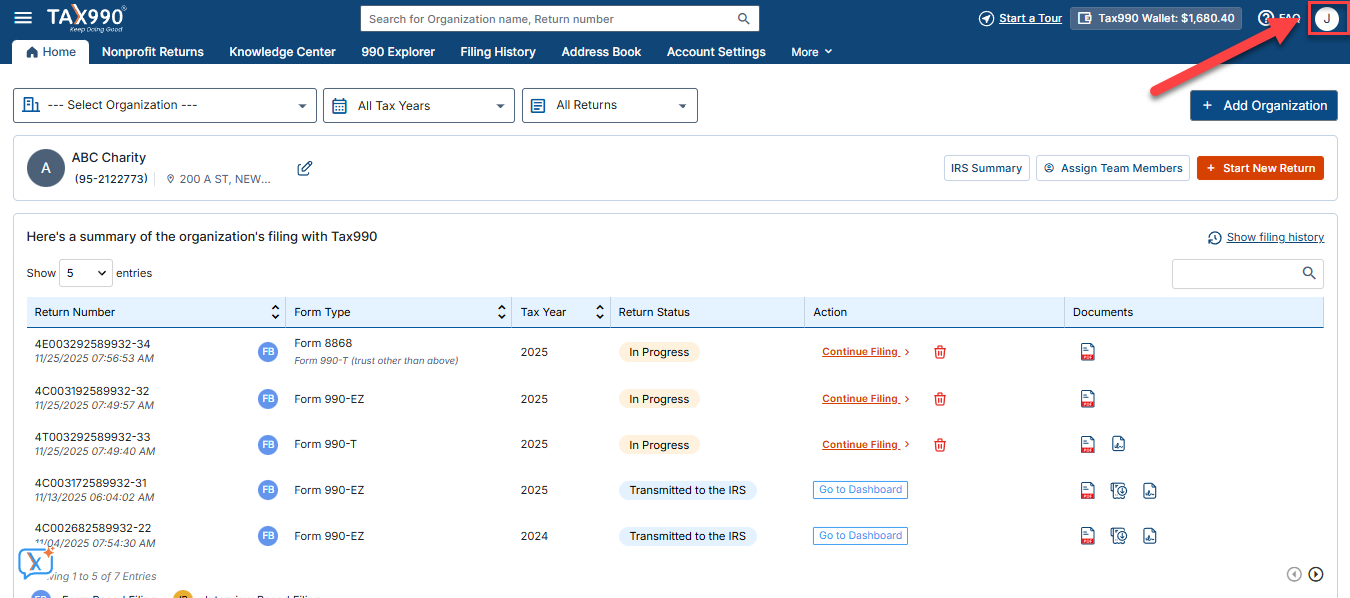Click the address 200 A ST, NEW...
This screenshot has height=598, width=1350.
225,179
